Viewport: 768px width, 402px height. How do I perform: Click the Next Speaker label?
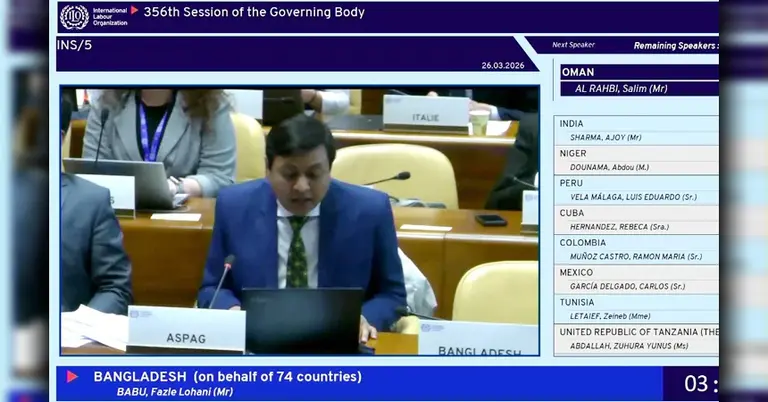(x=573, y=45)
